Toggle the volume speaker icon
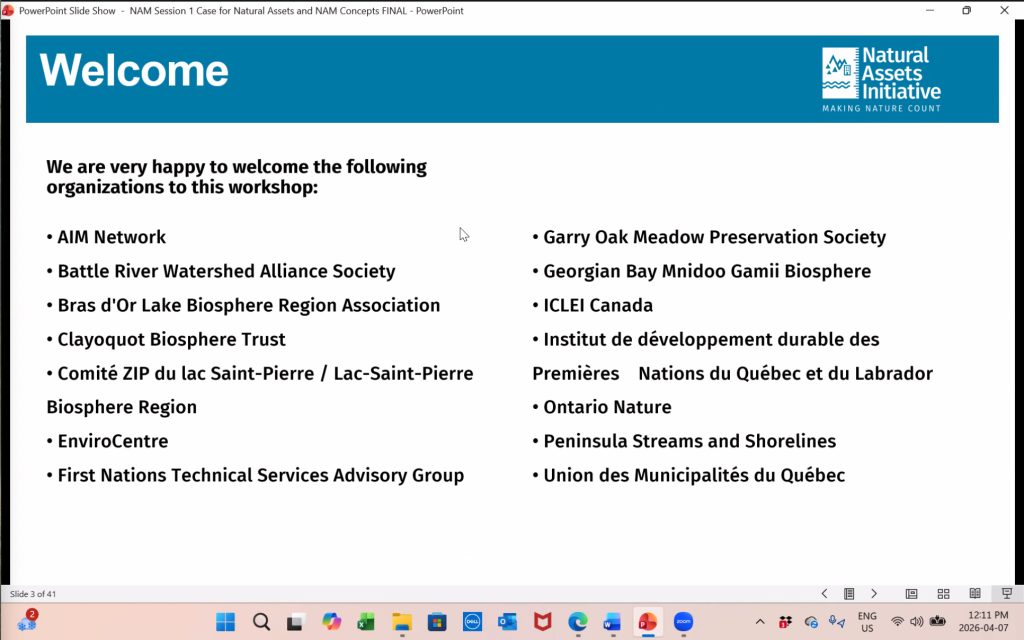1024x640 pixels. [917, 622]
